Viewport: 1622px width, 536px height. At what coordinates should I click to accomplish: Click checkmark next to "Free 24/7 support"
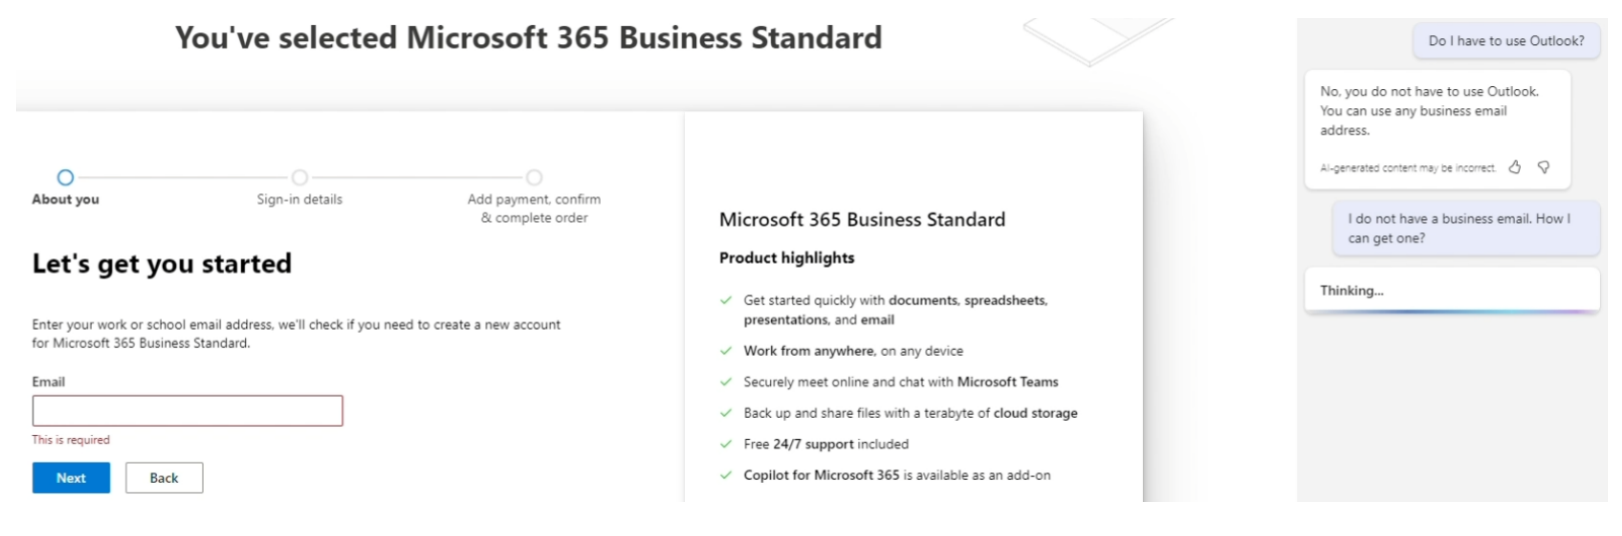726,444
